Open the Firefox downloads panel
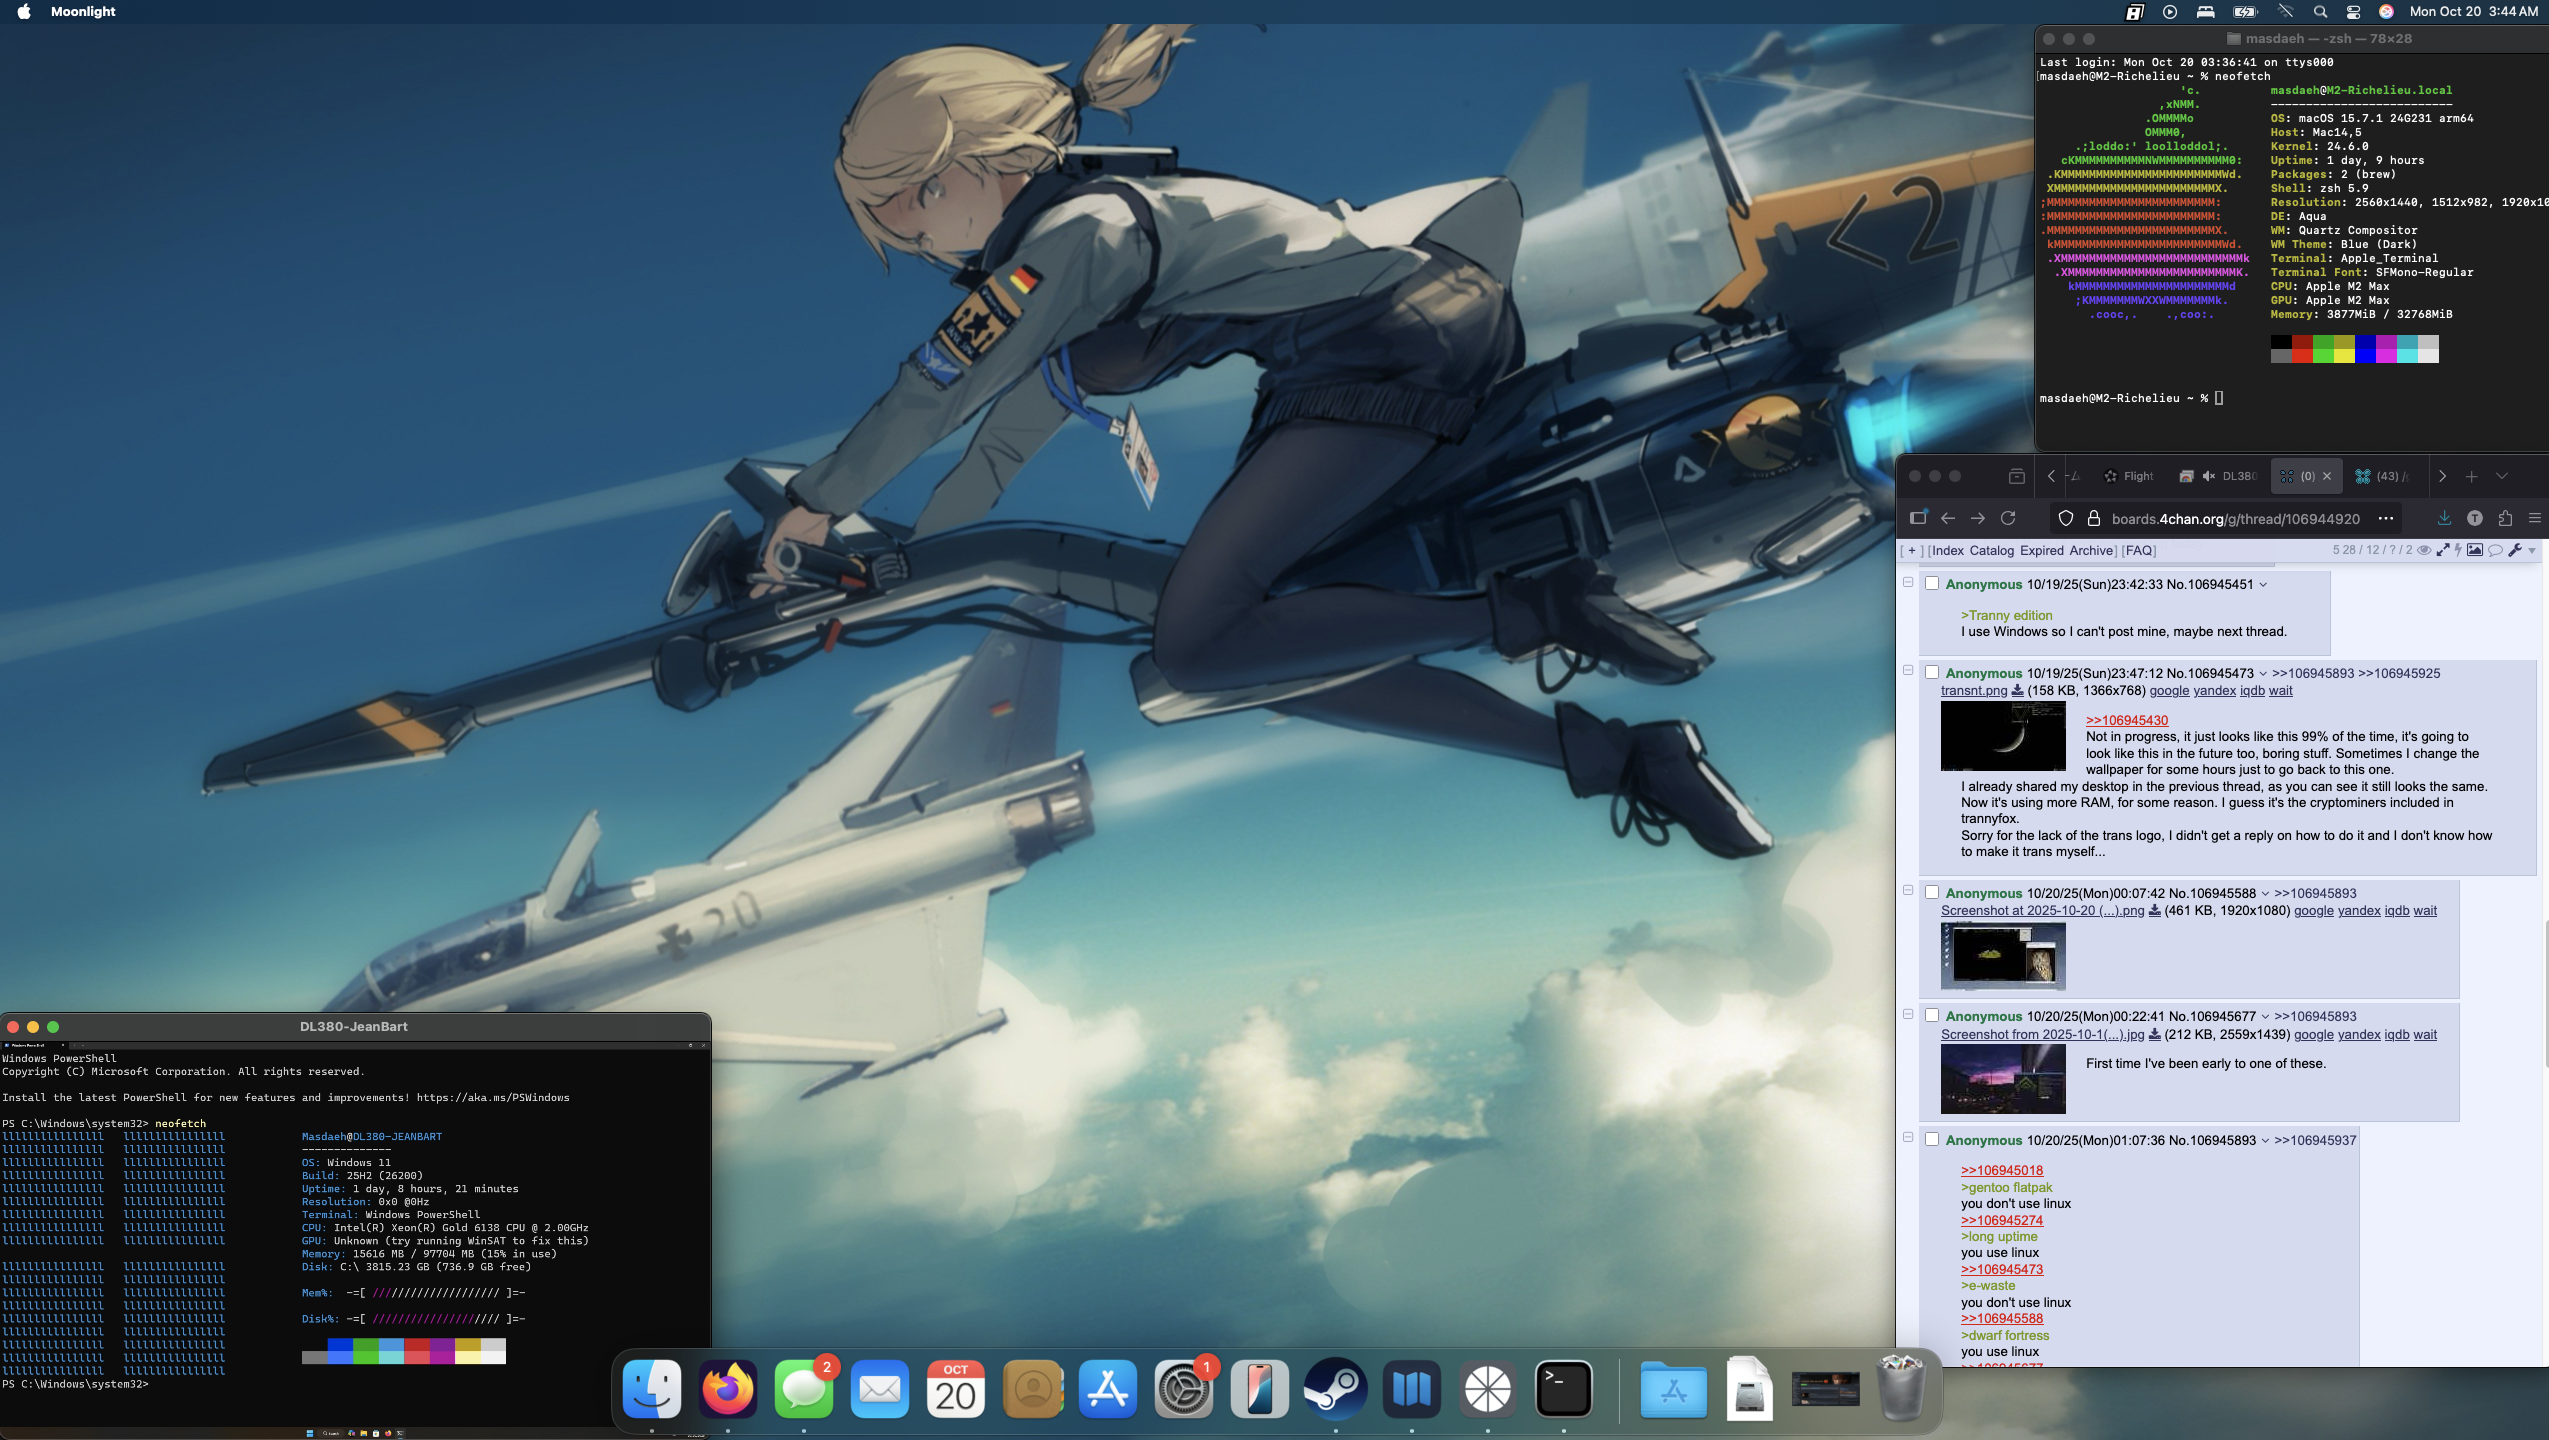 (2444, 518)
